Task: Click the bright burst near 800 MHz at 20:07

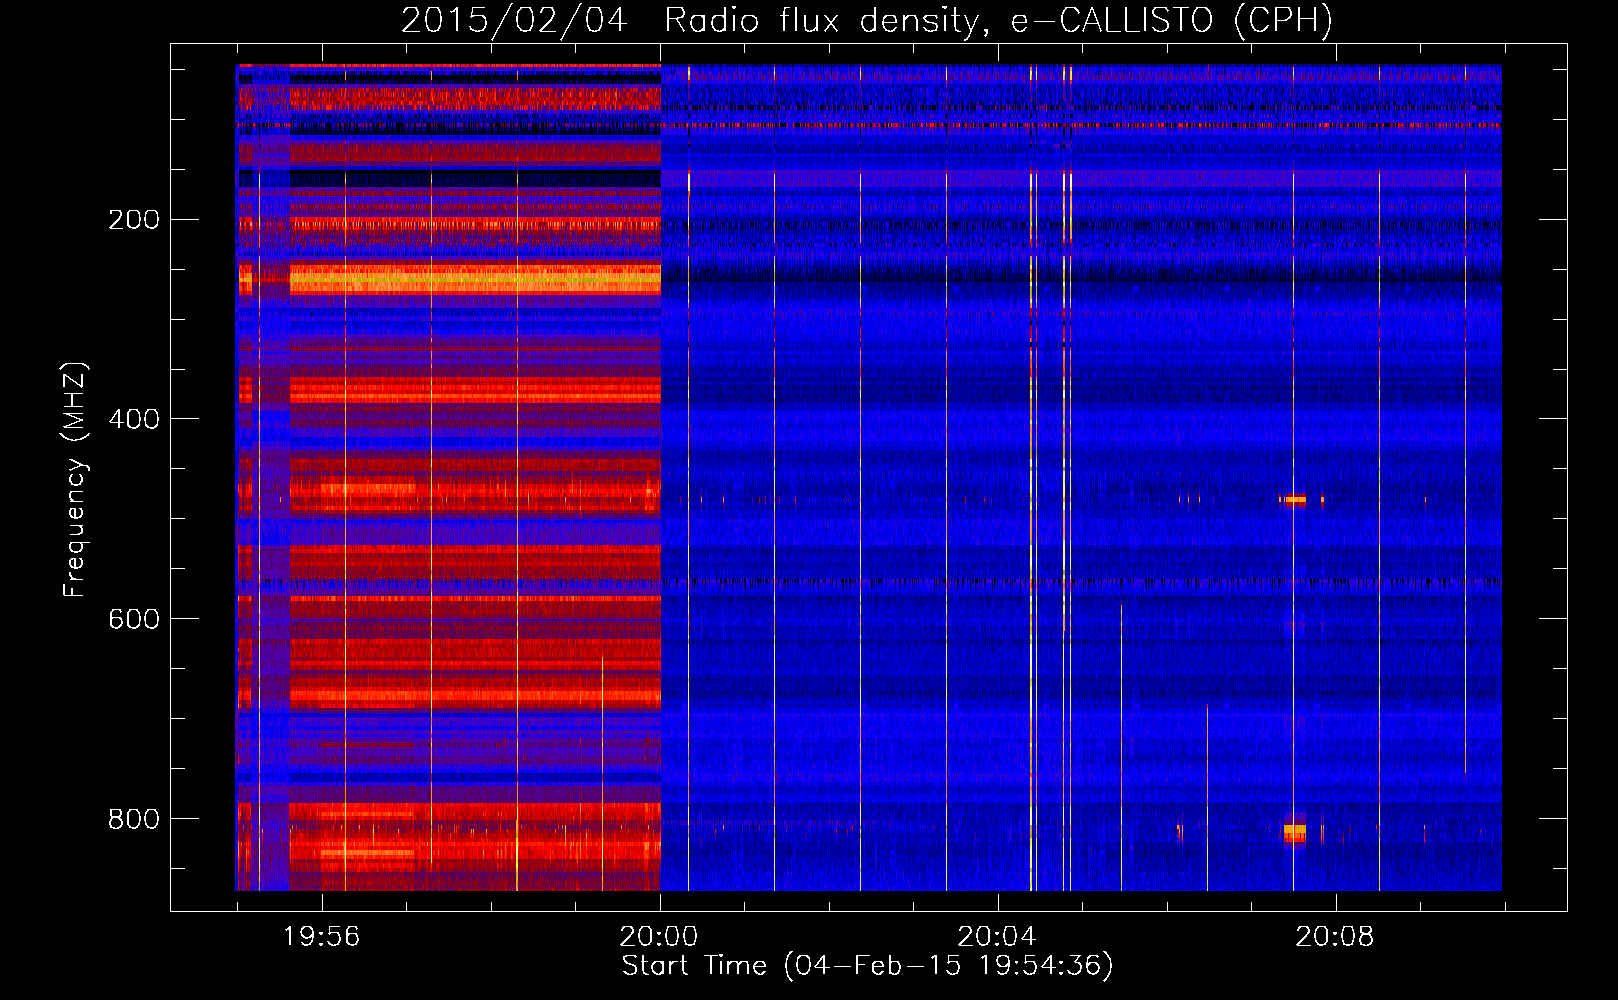Action: [x=1294, y=832]
